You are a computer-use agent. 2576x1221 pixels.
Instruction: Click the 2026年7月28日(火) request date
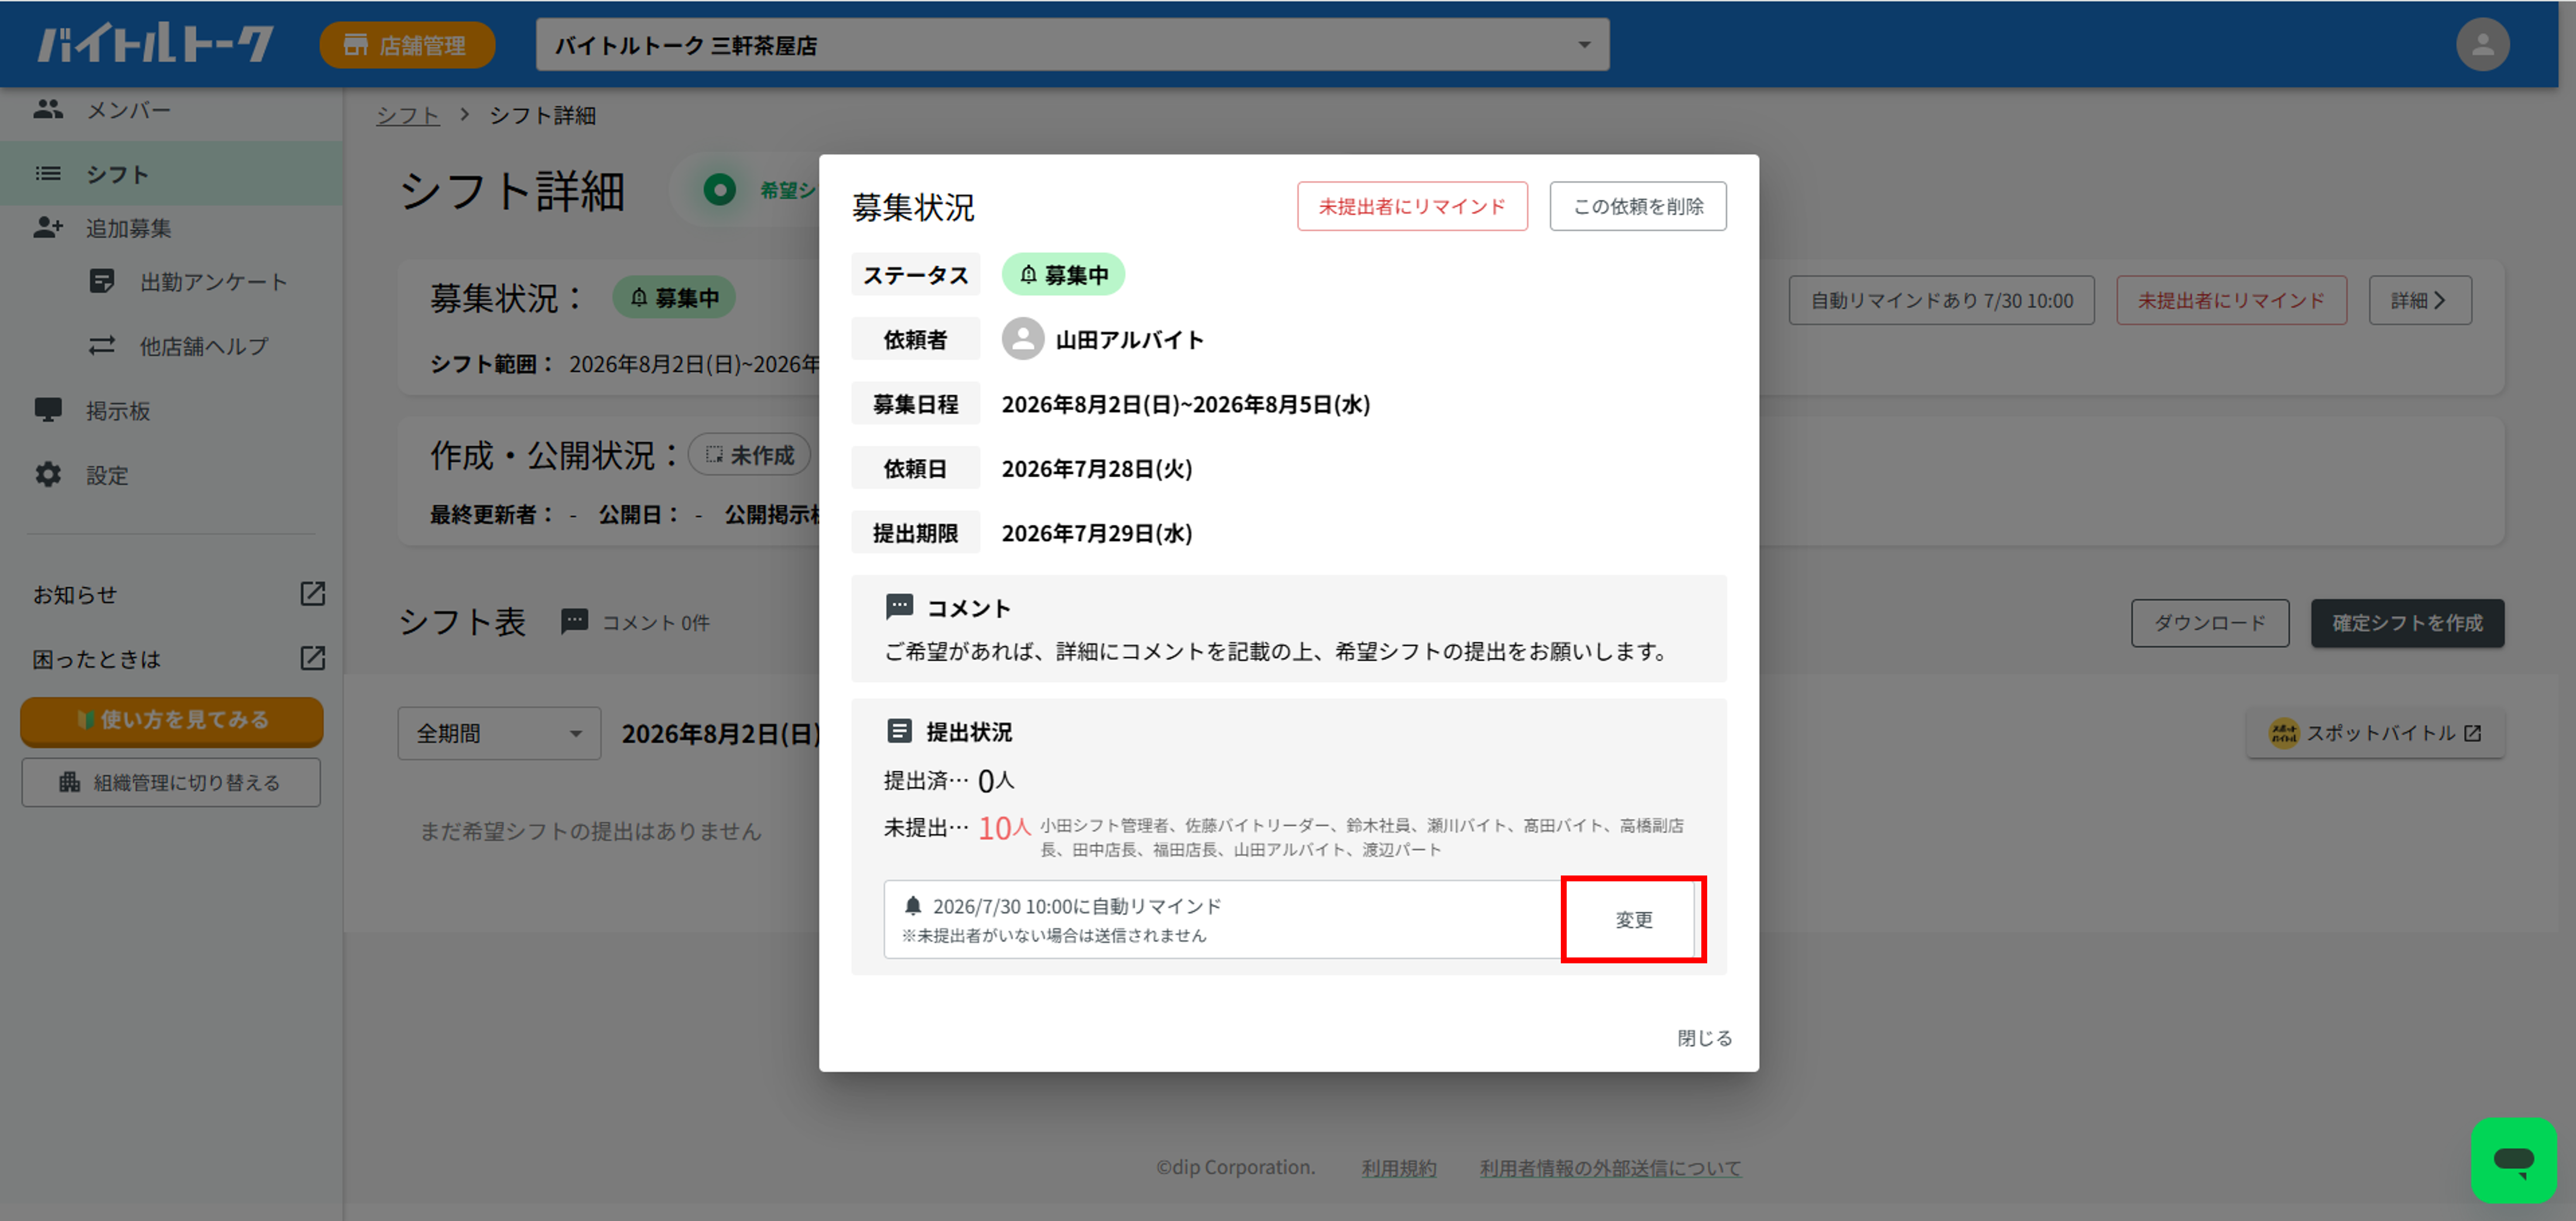coord(1097,469)
